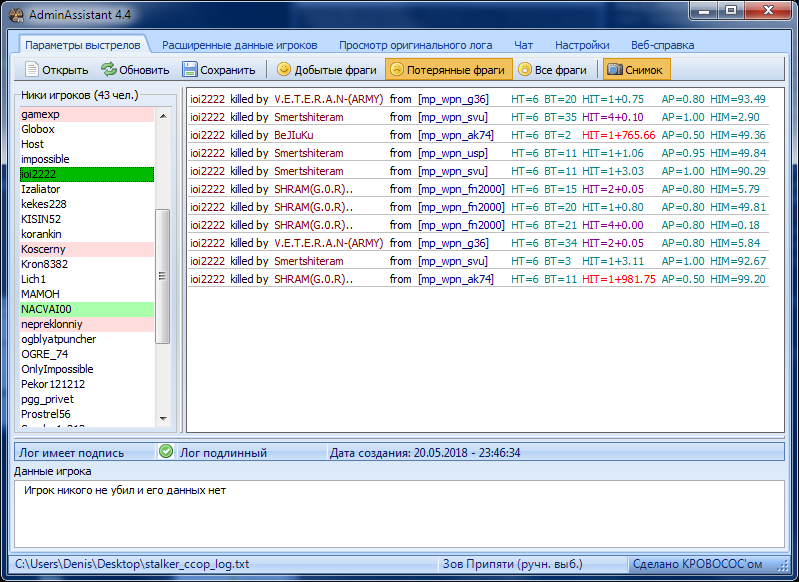Select player MAMOH in the list
The image size is (799, 582).
(87, 294)
